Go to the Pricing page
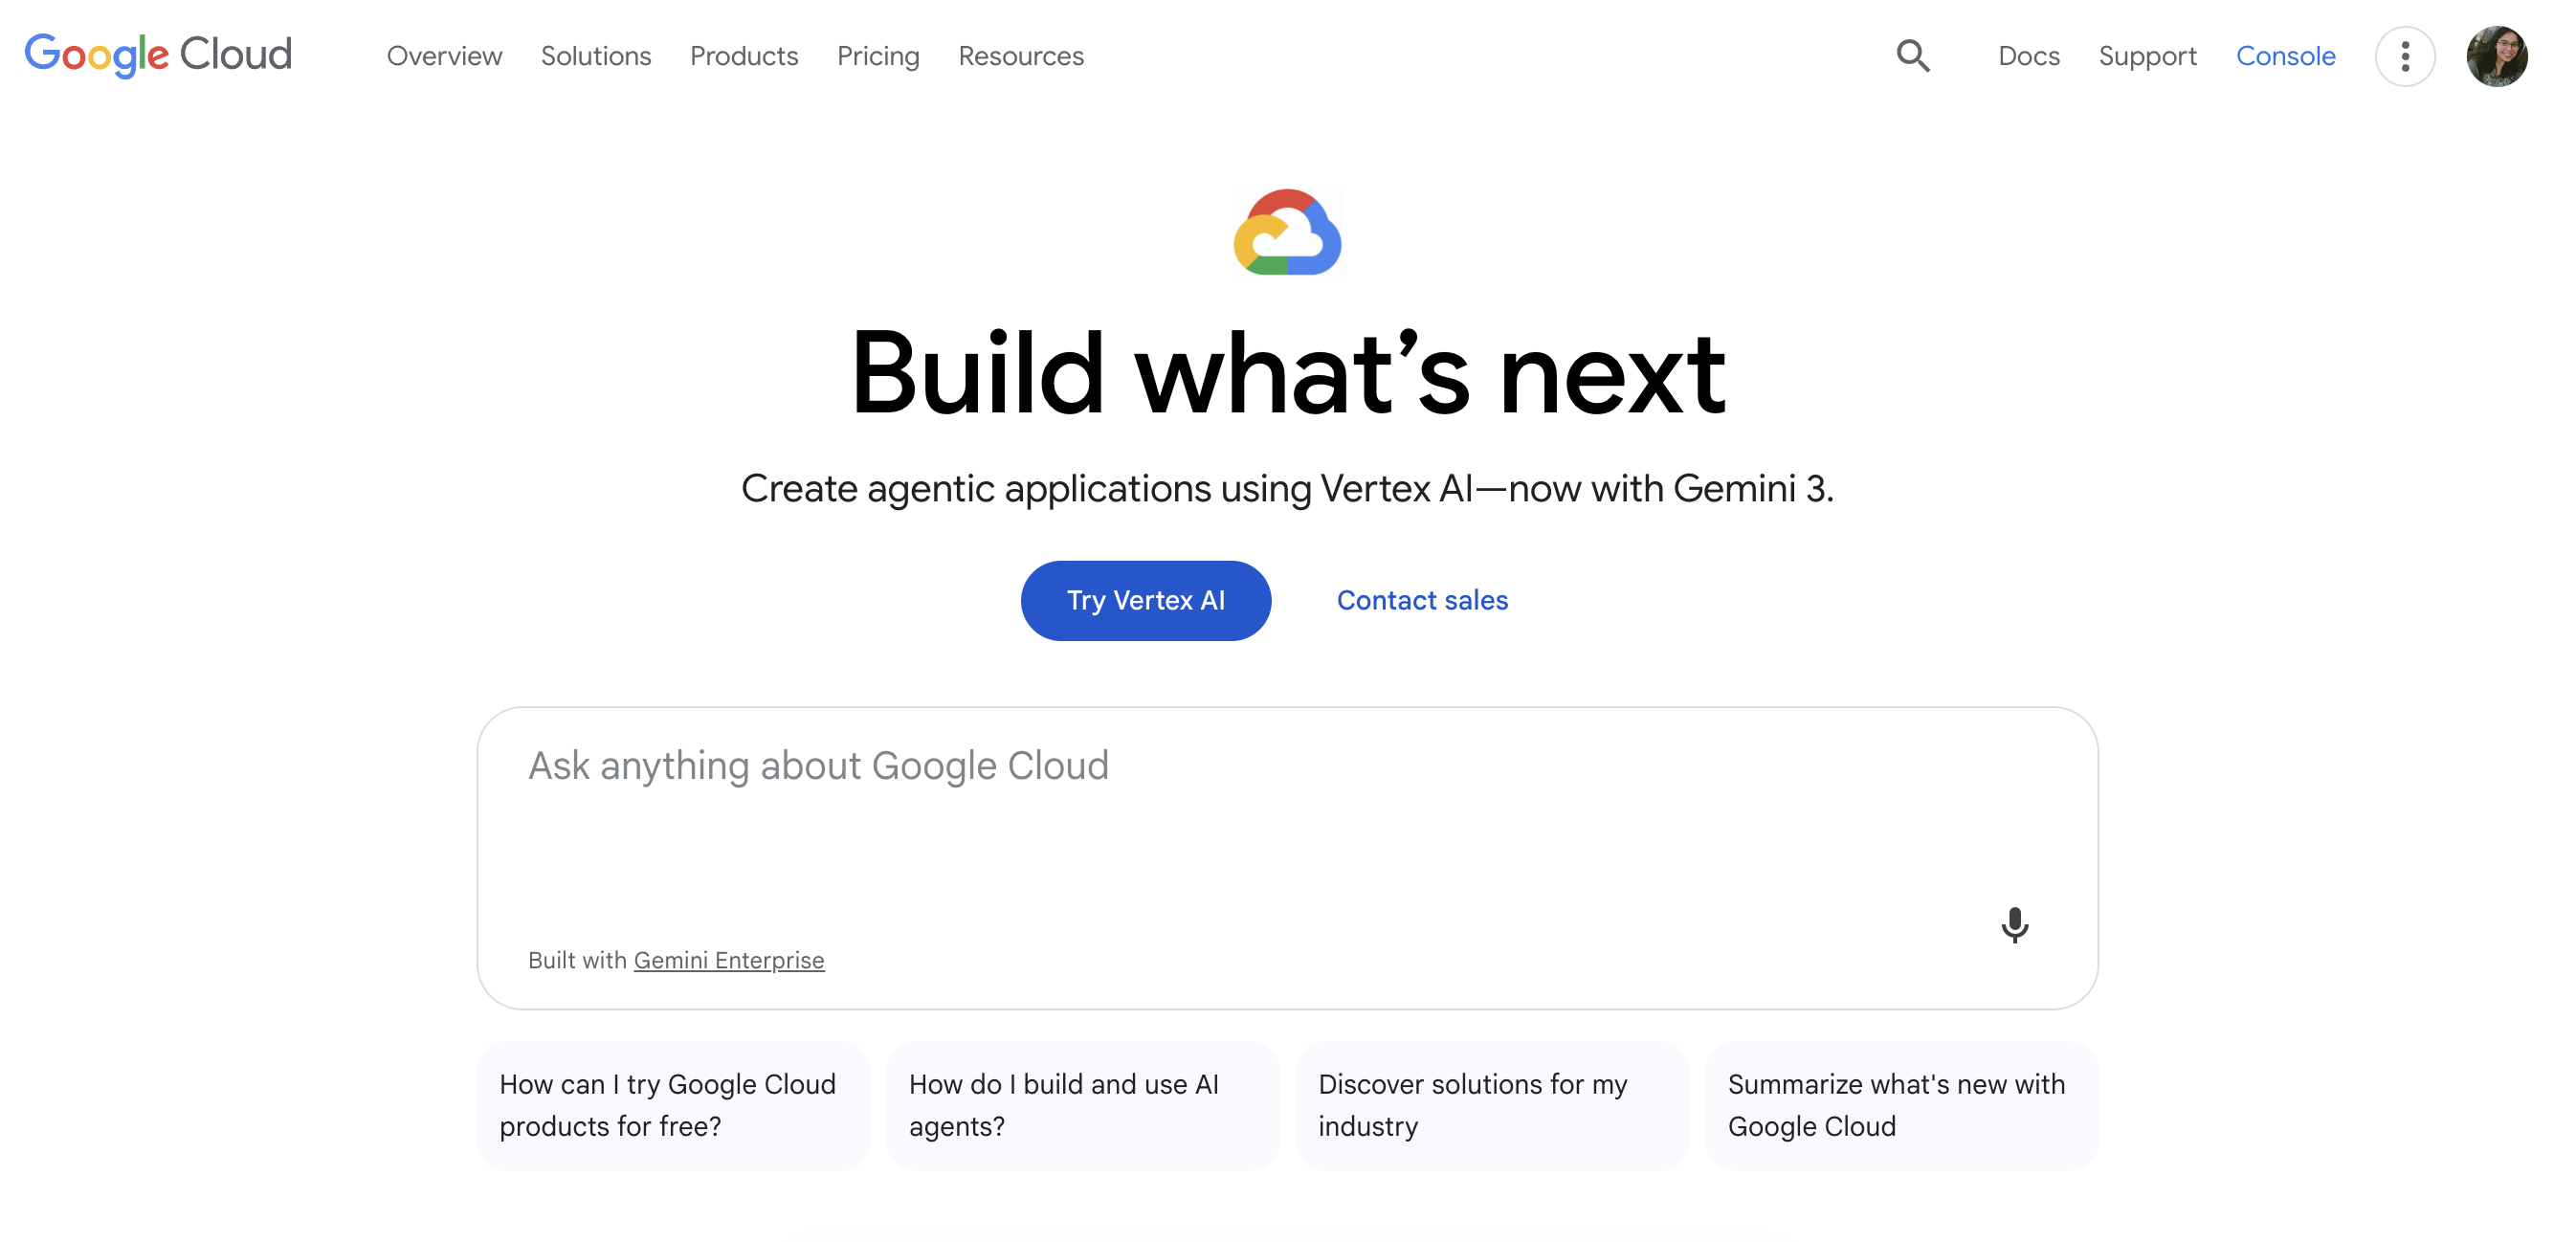 click(x=878, y=56)
